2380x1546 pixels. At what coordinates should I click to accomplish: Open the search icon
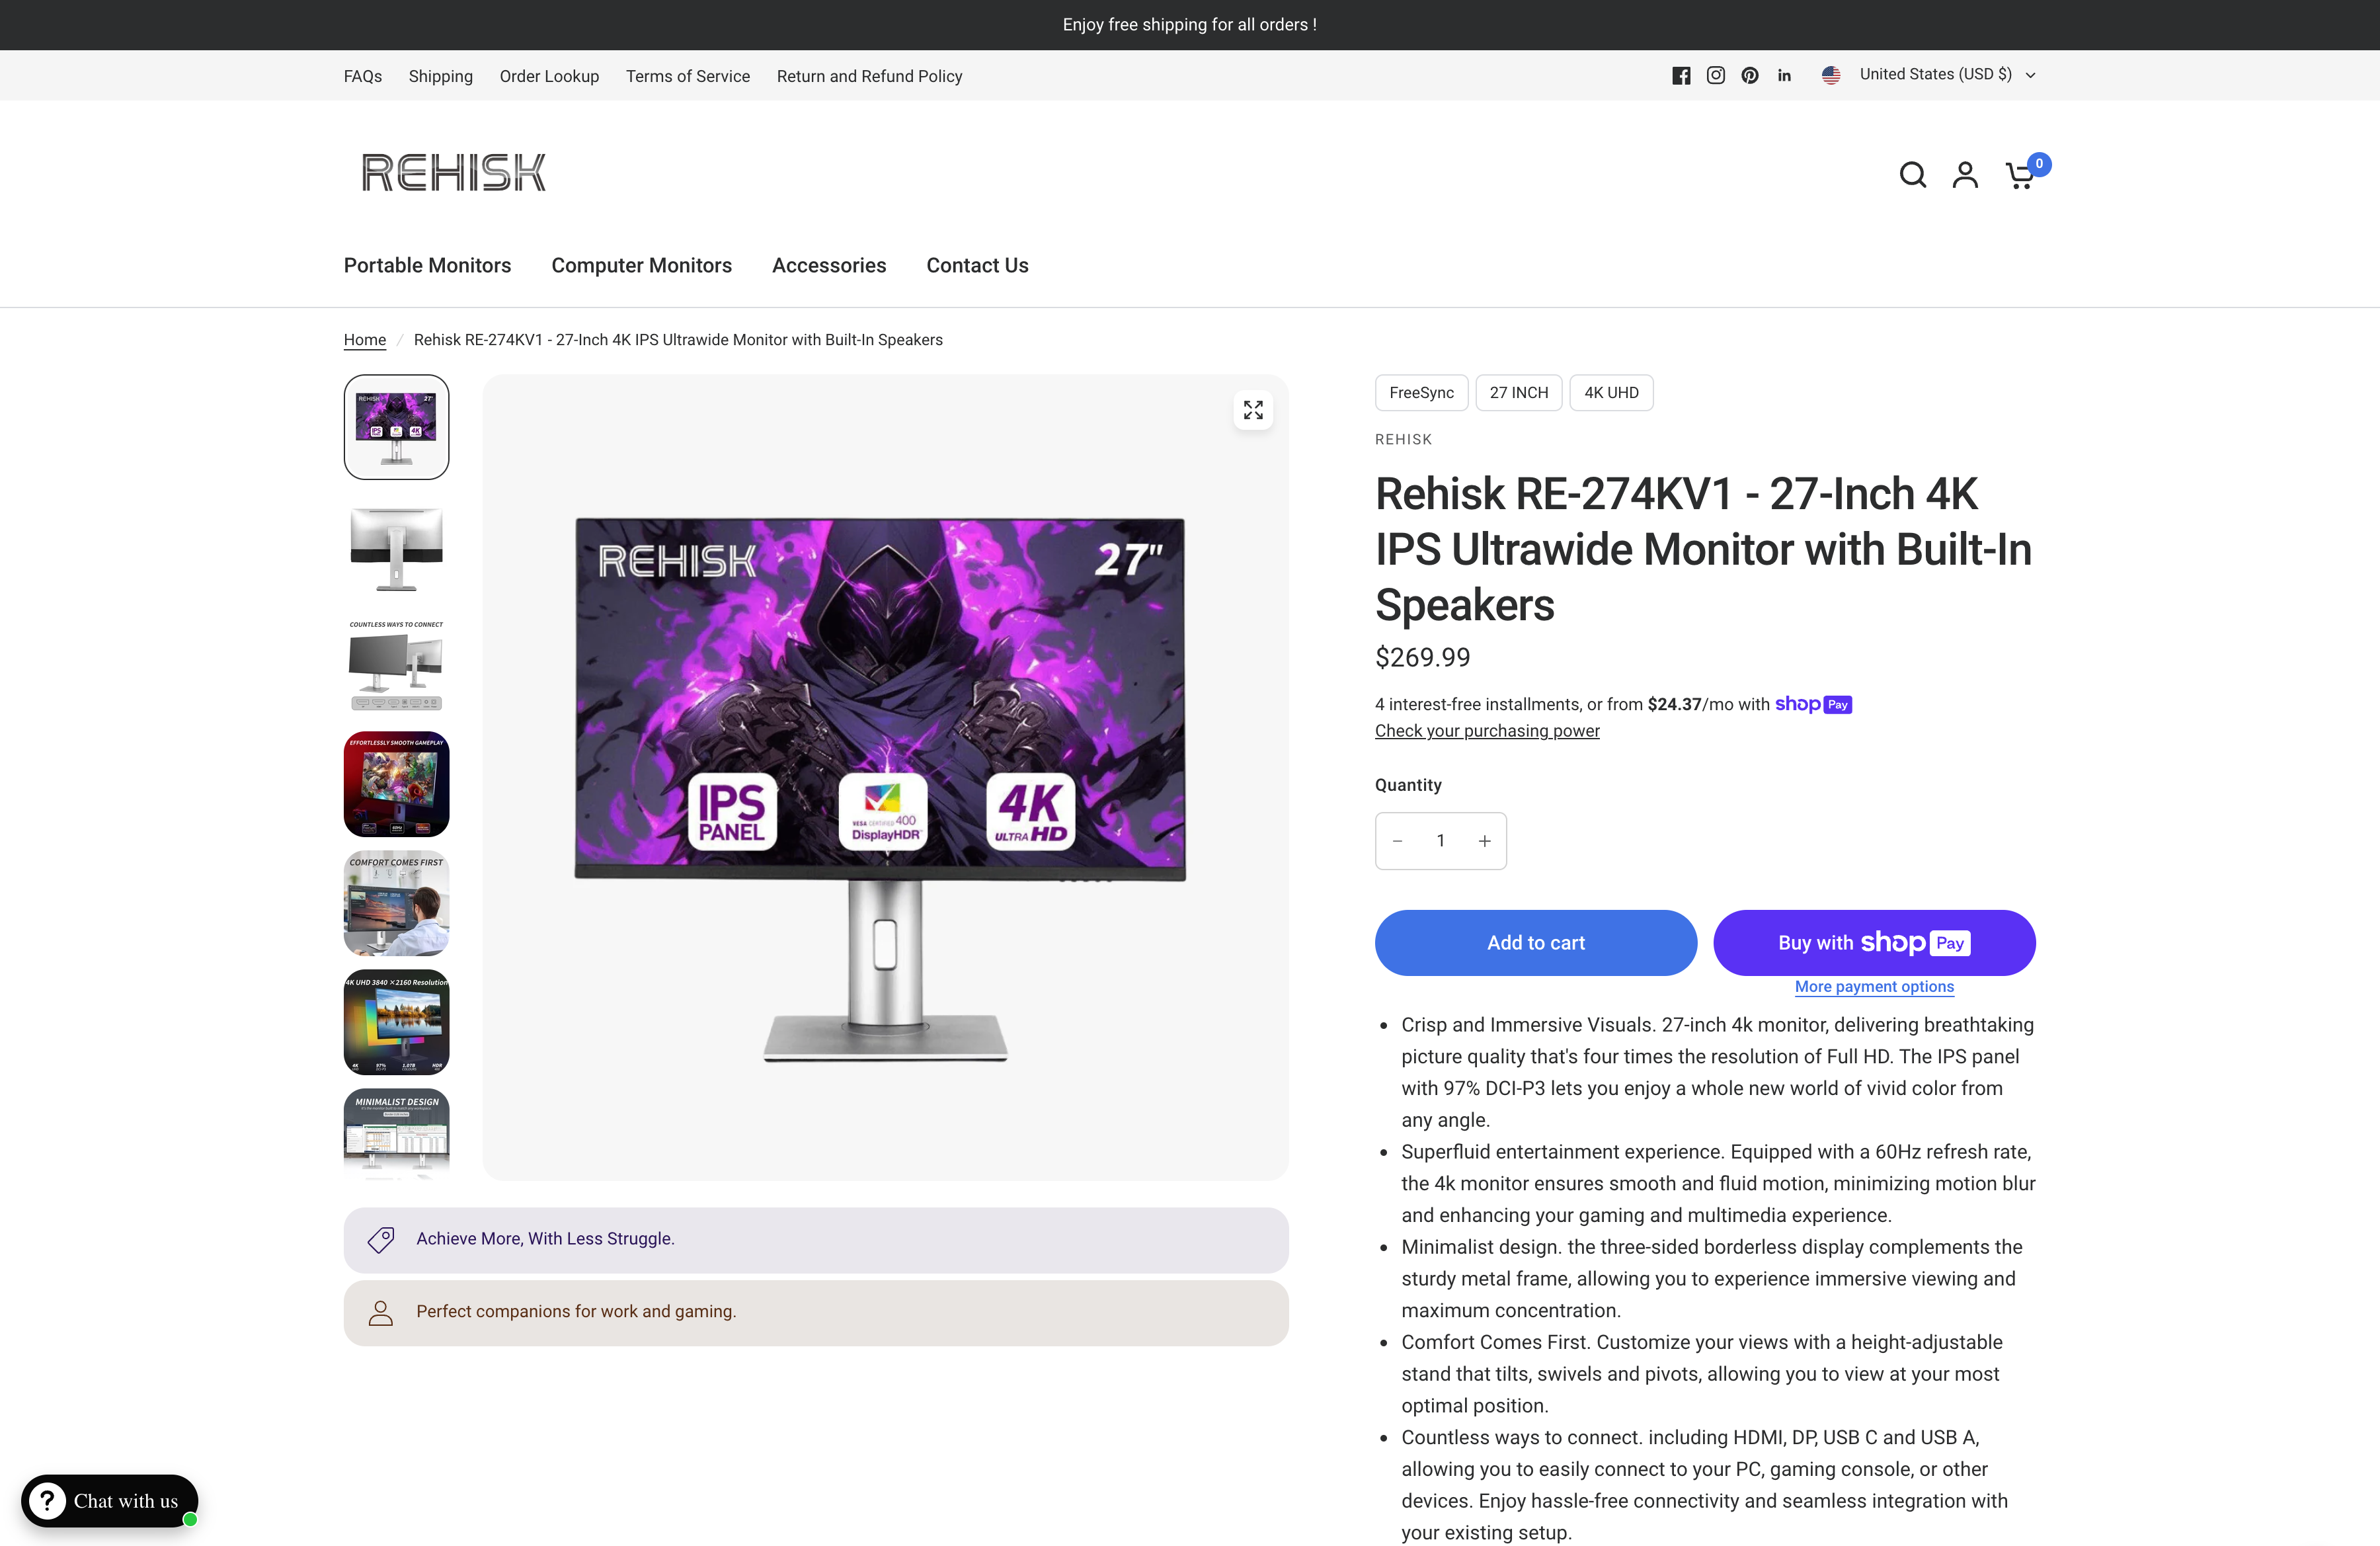(x=1913, y=174)
